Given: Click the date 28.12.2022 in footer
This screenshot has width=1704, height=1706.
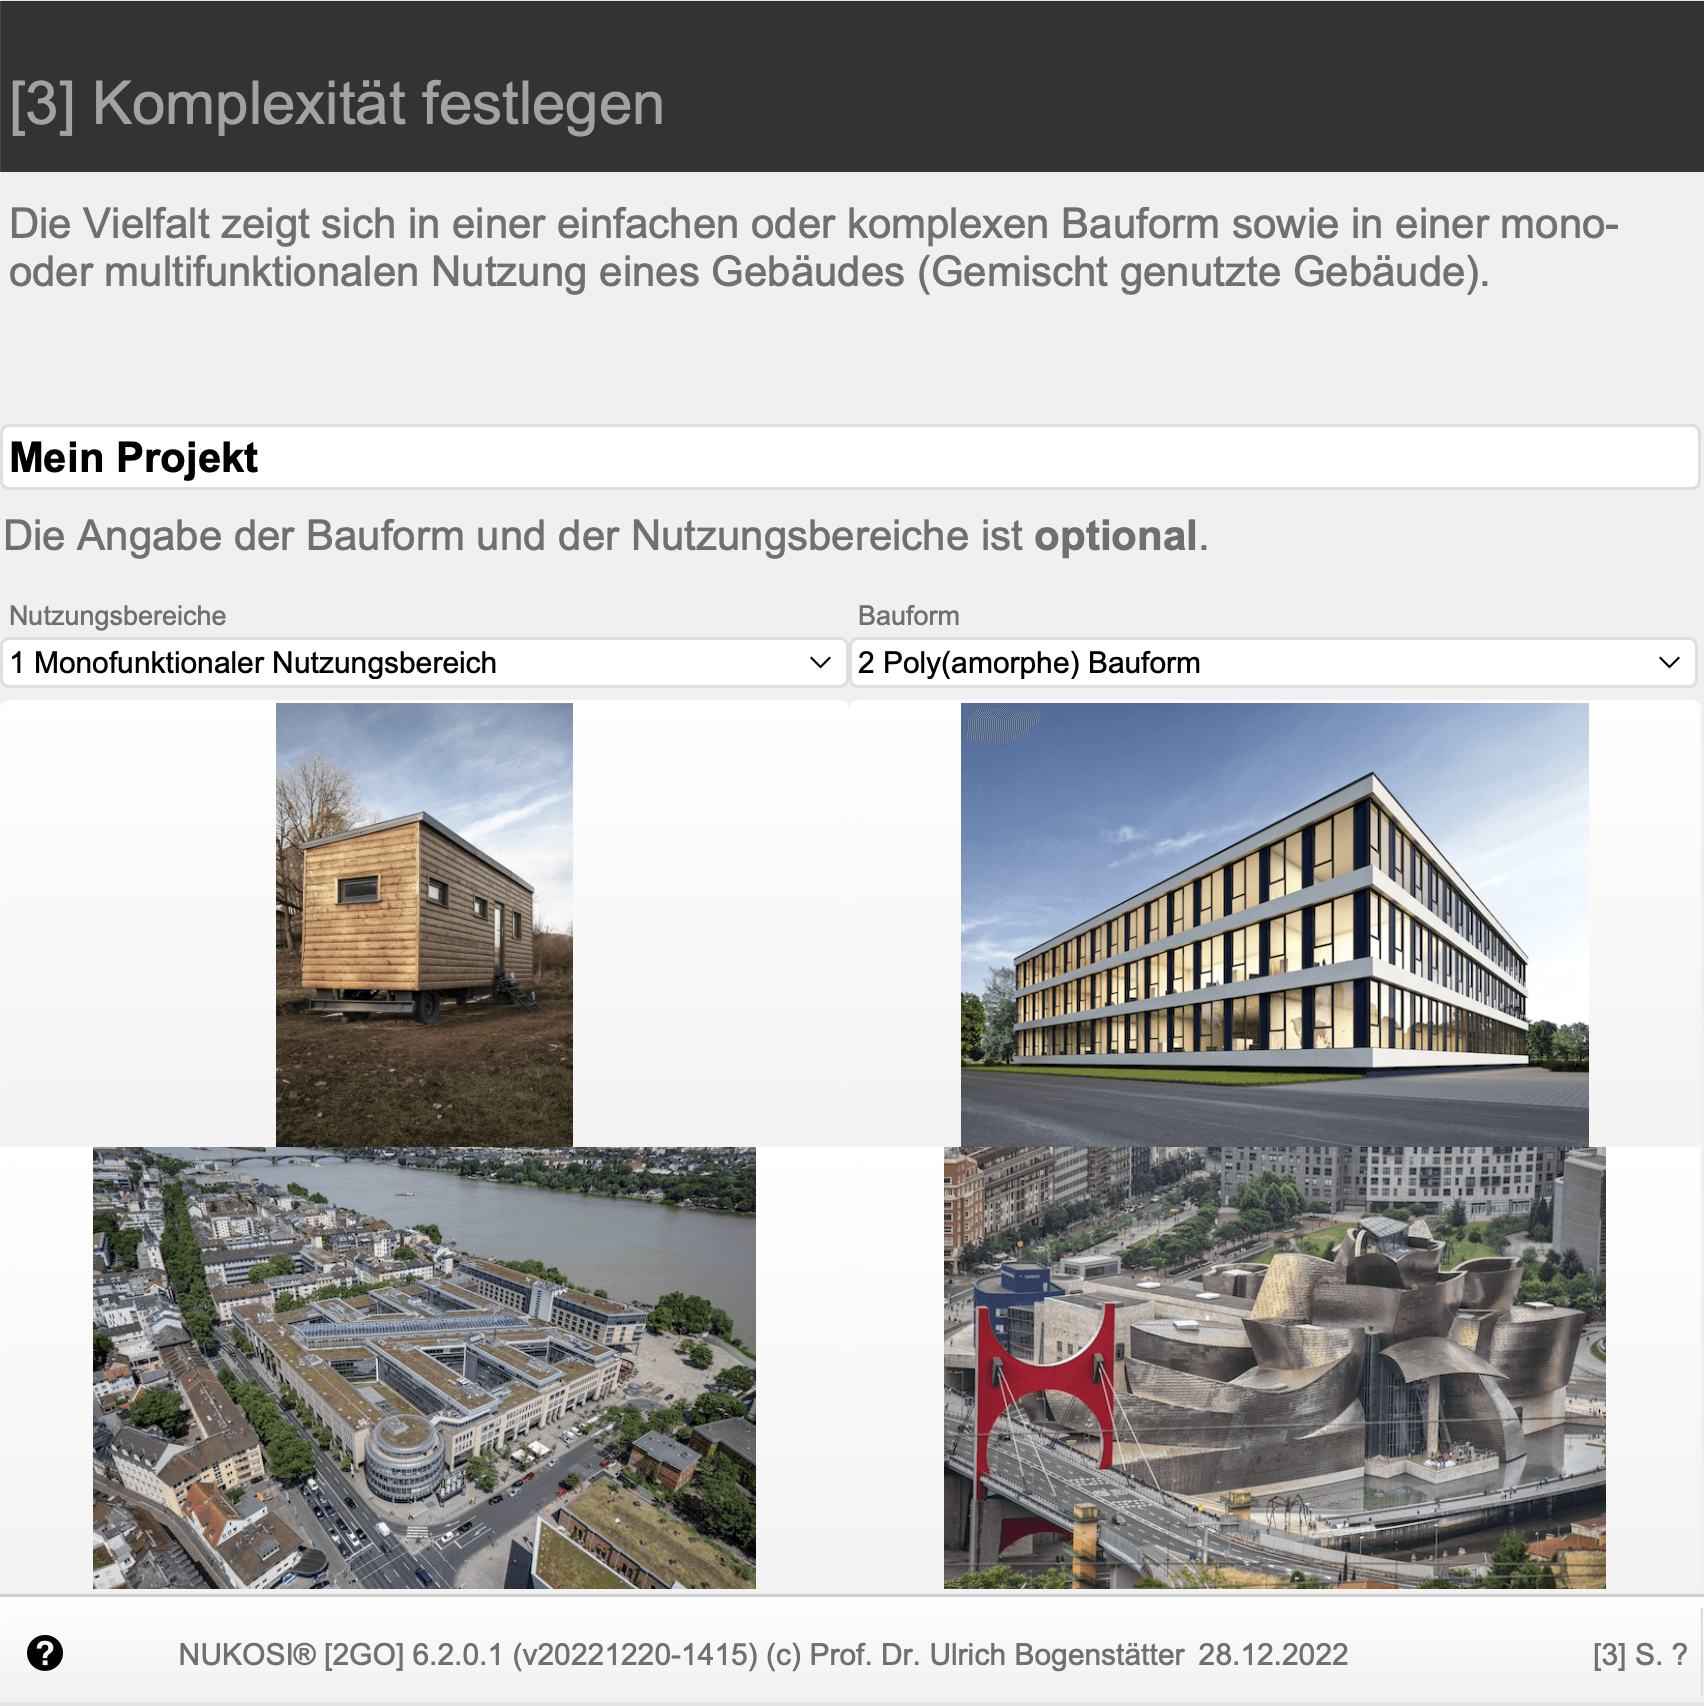Looking at the screenshot, I should 1273,1655.
